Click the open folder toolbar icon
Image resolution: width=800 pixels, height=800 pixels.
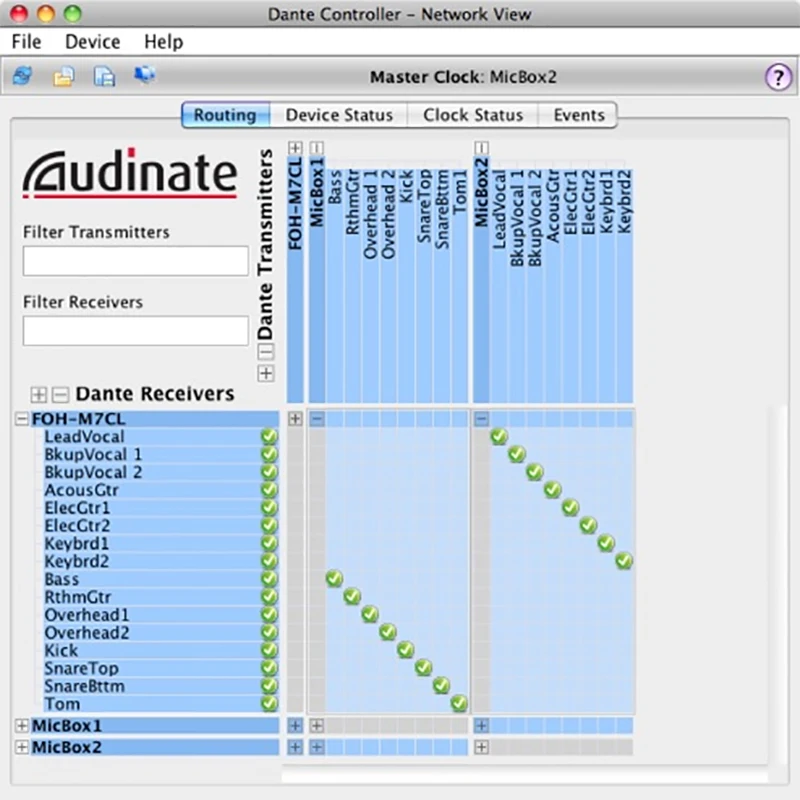[x=63, y=77]
